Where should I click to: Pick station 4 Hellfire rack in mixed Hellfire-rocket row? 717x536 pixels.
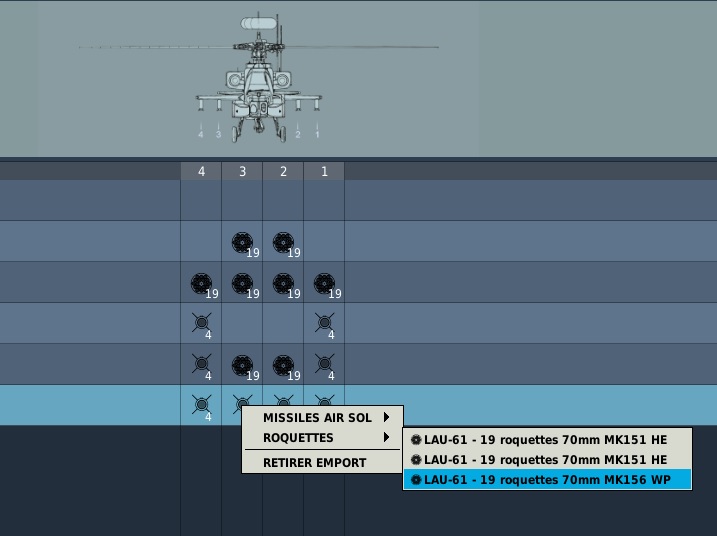tap(202, 364)
